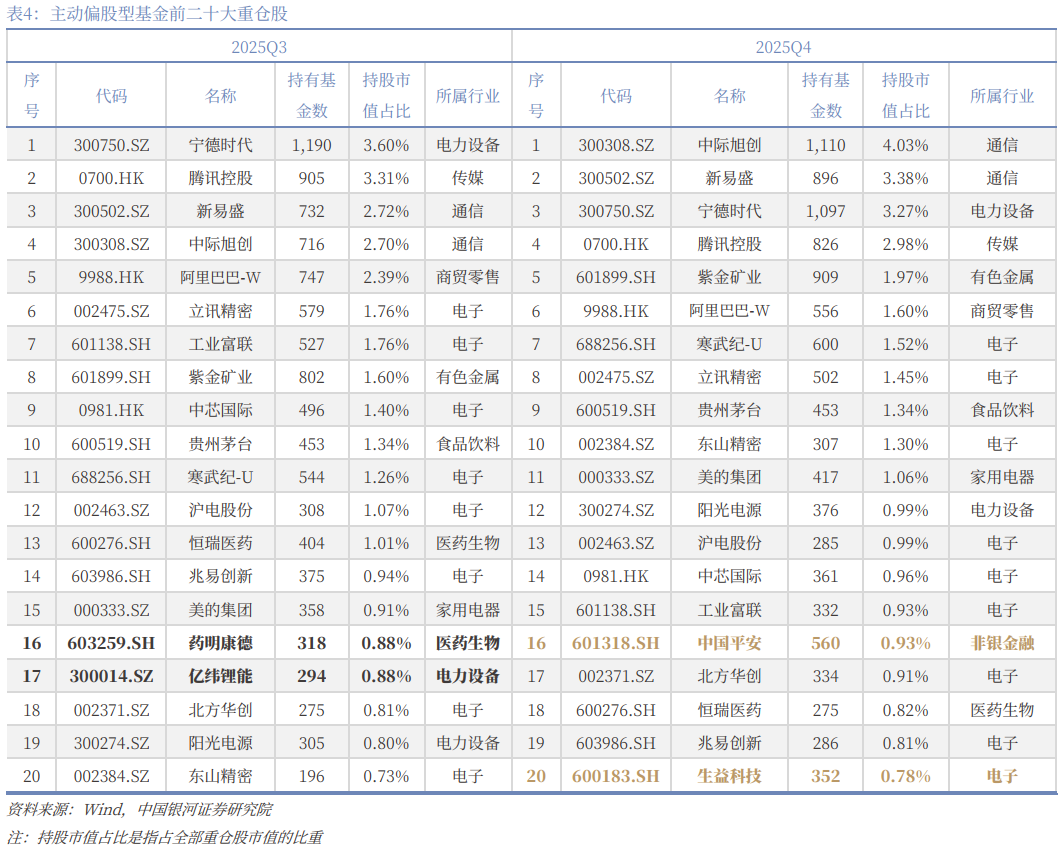Viewport: 1064px width, 847px height.
Task: Click the 1,110 fund count cell
Action: click(825, 145)
